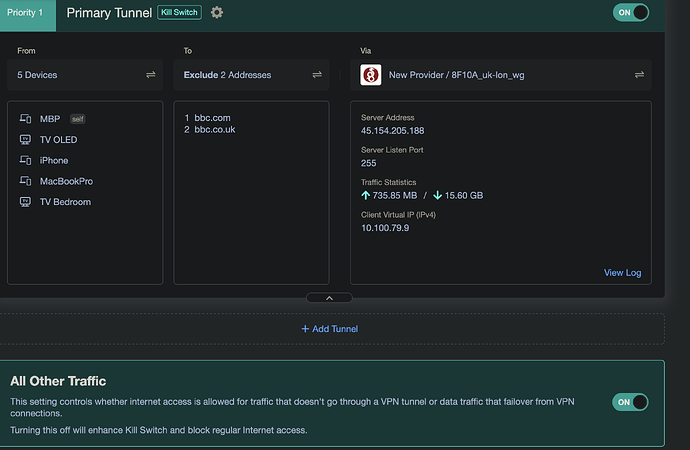The width and height of the screenshot is (690, 450).
Task: Open the 5 Devices selector
Action: (x=85, y=75)
